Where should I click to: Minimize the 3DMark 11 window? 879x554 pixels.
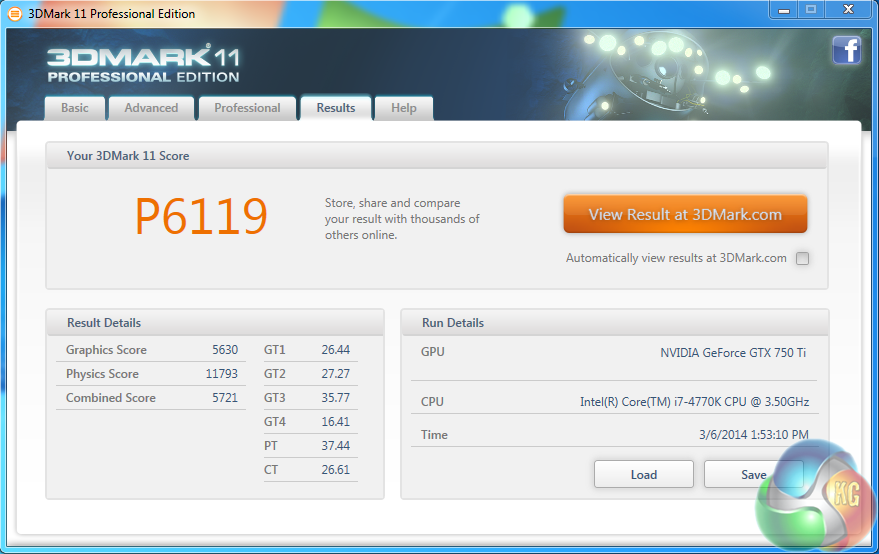click(784, 10)
